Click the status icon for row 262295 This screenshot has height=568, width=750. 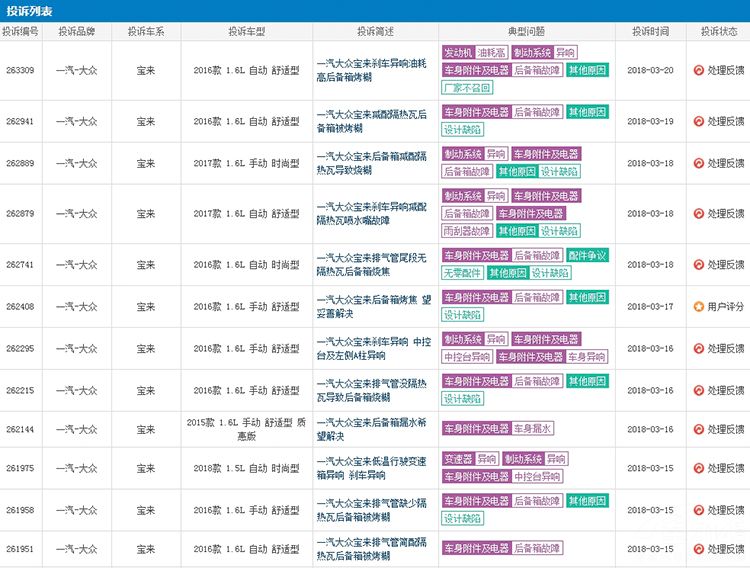[x=698, y=348]
